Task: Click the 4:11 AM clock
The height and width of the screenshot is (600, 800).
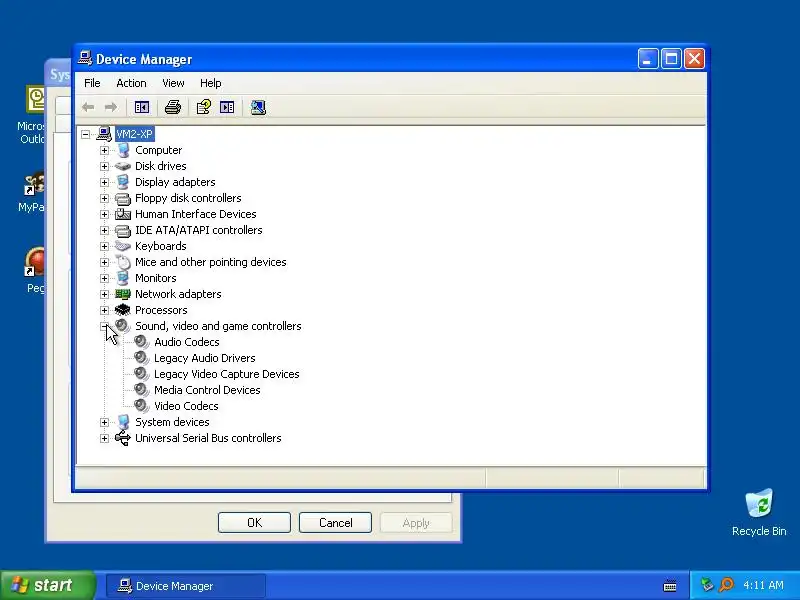Action: pos(763,585)
